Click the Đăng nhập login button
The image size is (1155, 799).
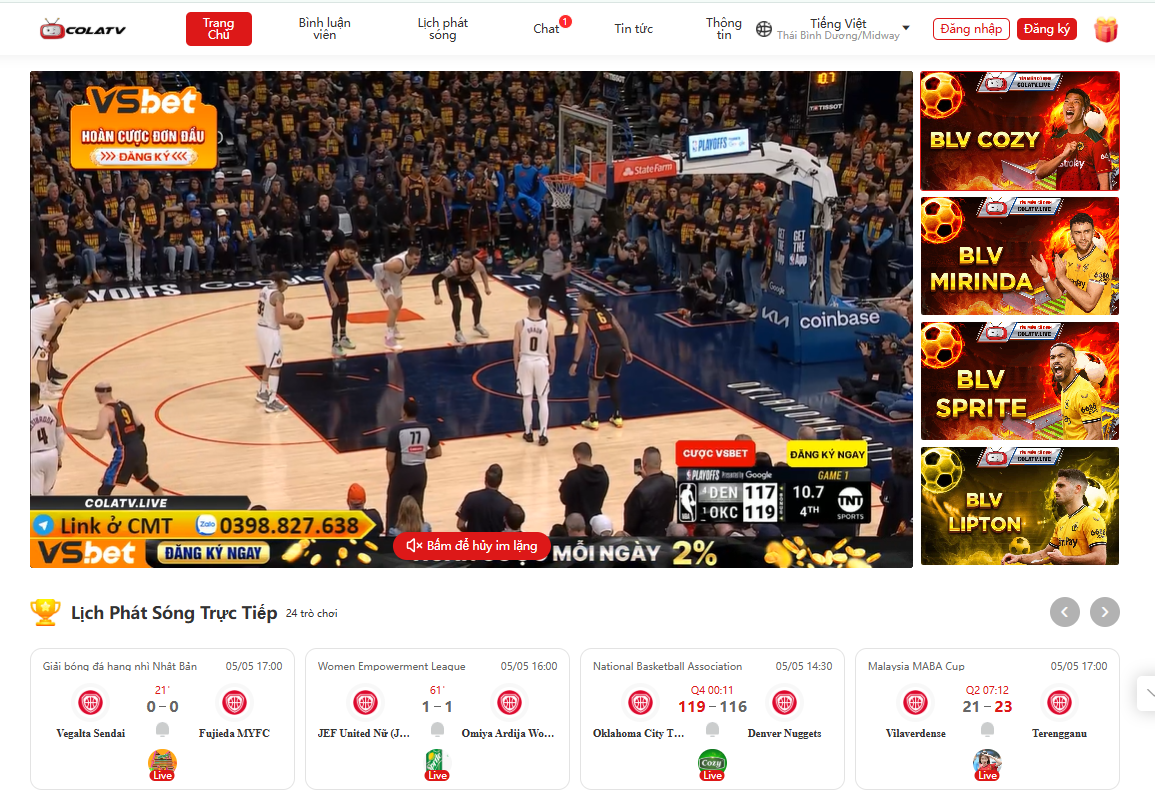pyautogui.click(x=971, y=29)
